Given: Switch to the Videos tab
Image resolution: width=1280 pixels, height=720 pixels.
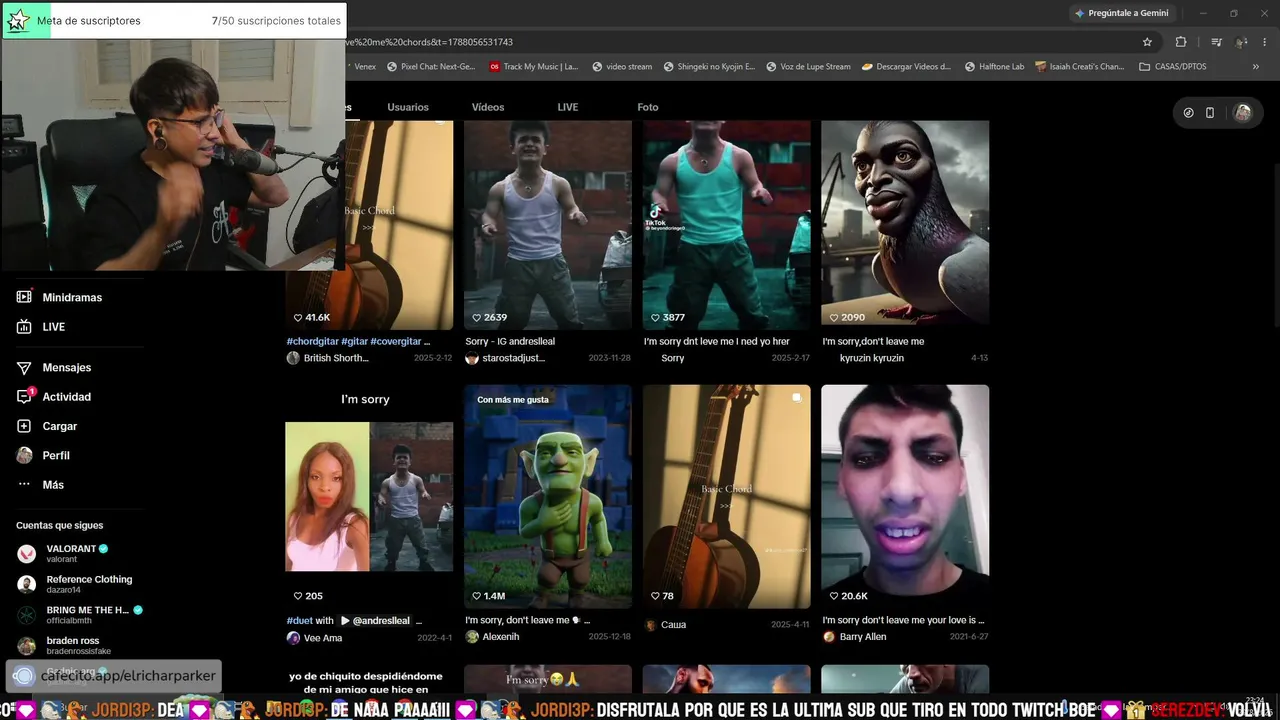Looking at the screenshot, I should (488, 107).
